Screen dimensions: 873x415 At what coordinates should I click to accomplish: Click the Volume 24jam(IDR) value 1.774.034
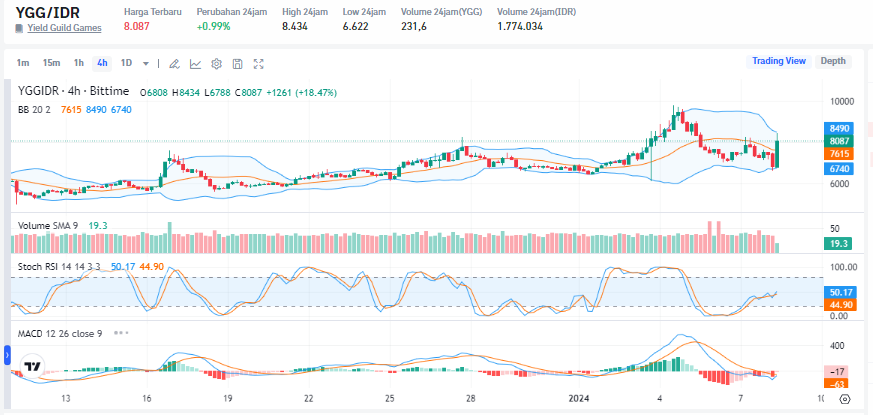pyautogui.click(x=520, y=26)
